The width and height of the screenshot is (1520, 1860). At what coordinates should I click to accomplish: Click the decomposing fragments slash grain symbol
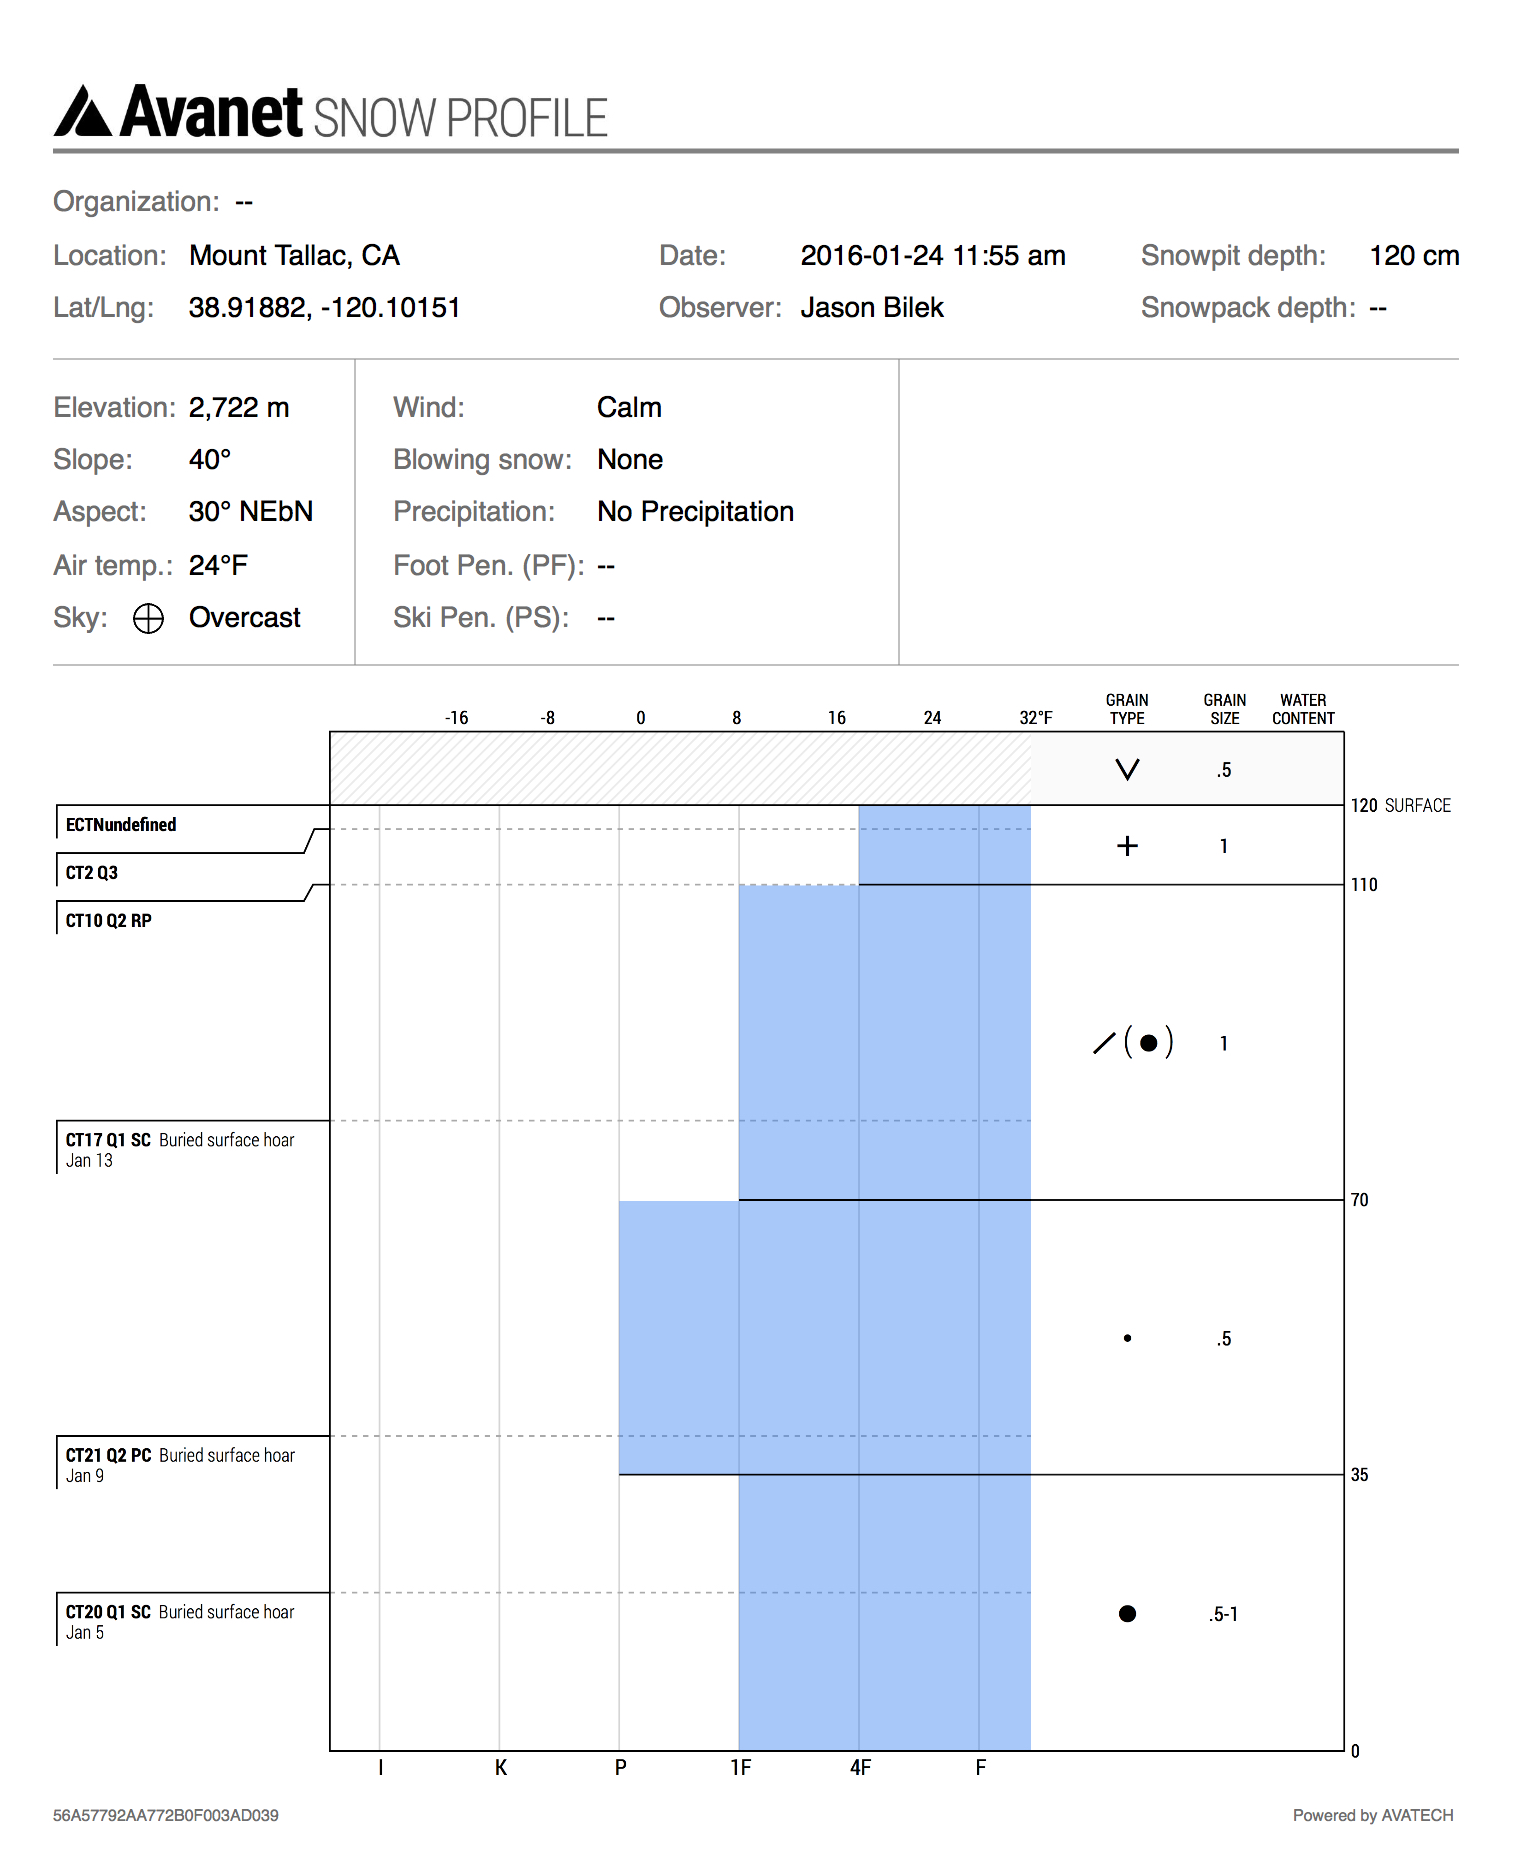click(x=1104, y=1043)
